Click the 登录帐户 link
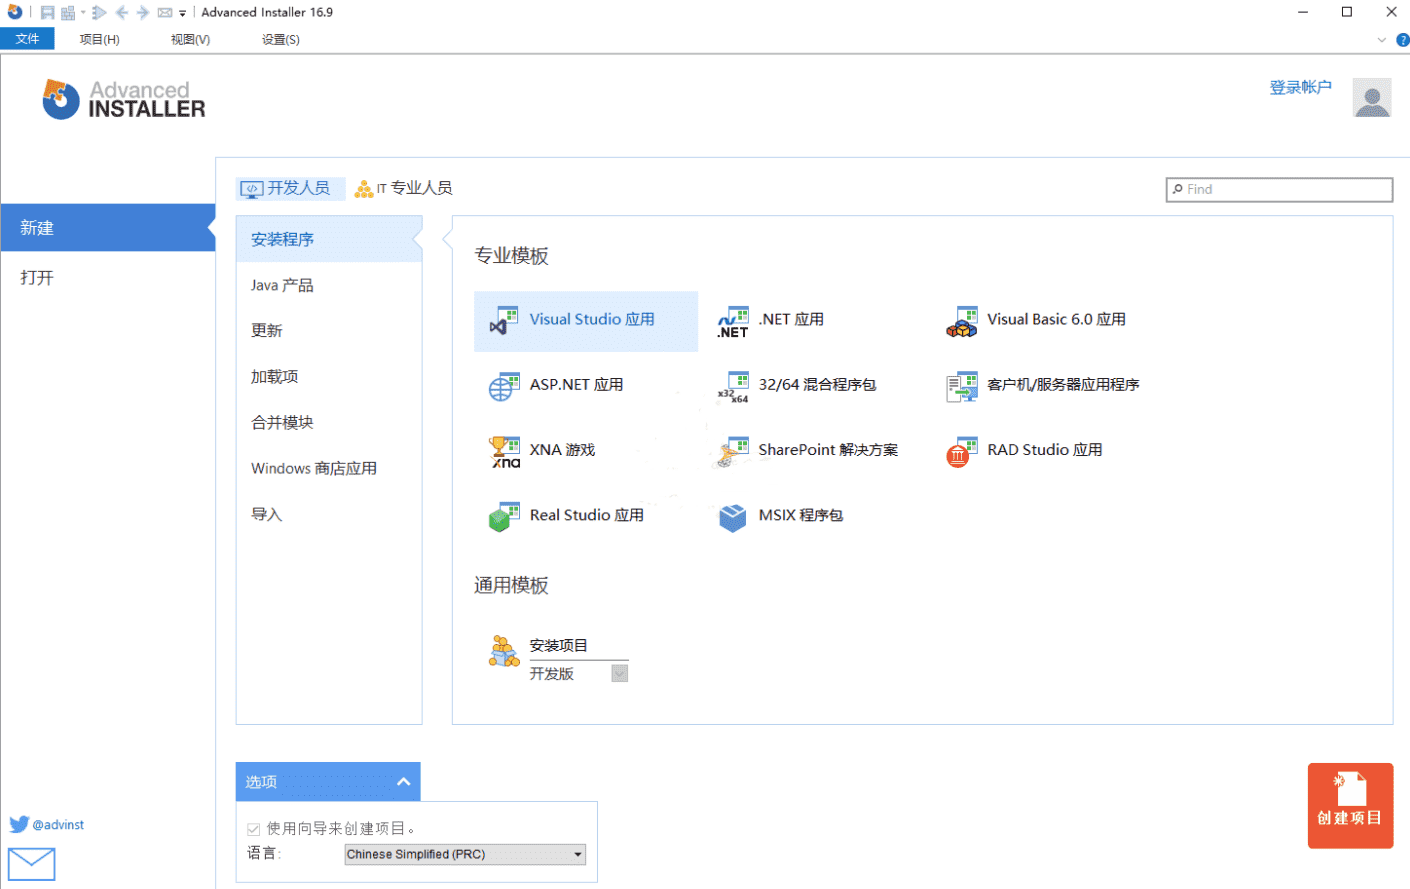The width and height of the screenshot is (1410, 889). (1301, 87)
